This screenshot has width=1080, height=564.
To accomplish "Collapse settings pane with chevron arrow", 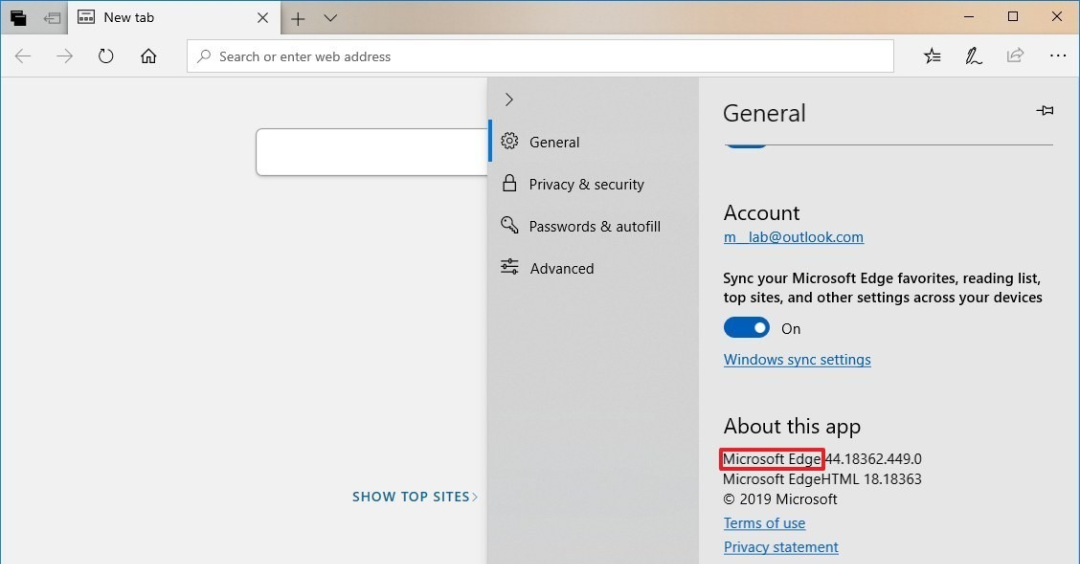I will point(509,100).
